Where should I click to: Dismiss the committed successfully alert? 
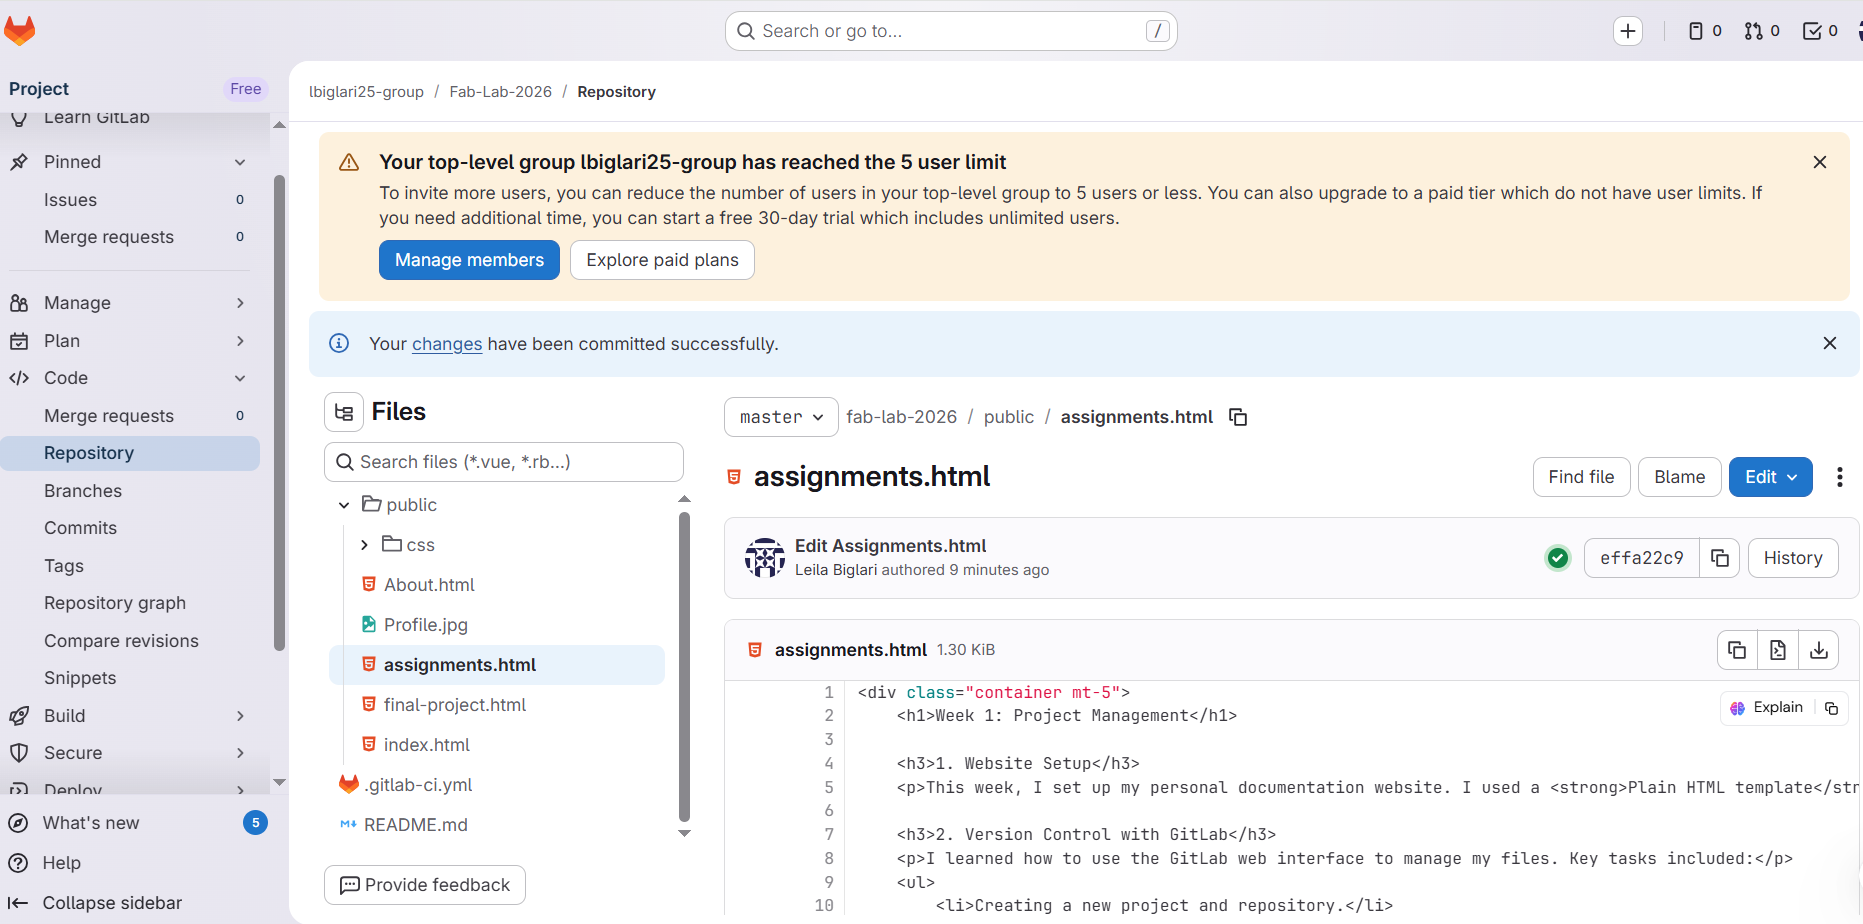(1830, 343)
